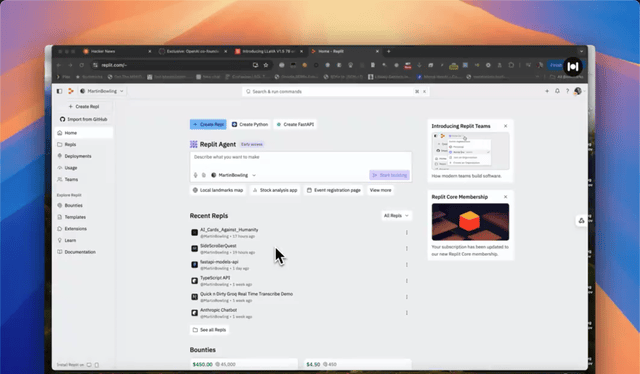Open Extensions in the sidebar
Screen dimensions: 640x374
pyautogui.click(x=84, y=229)
